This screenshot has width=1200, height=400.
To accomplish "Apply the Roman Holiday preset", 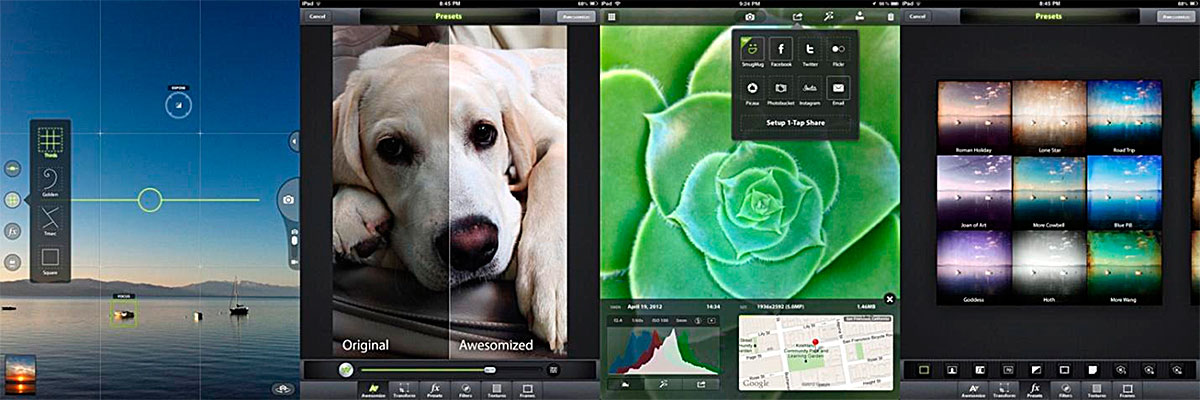I will point(975,121).
